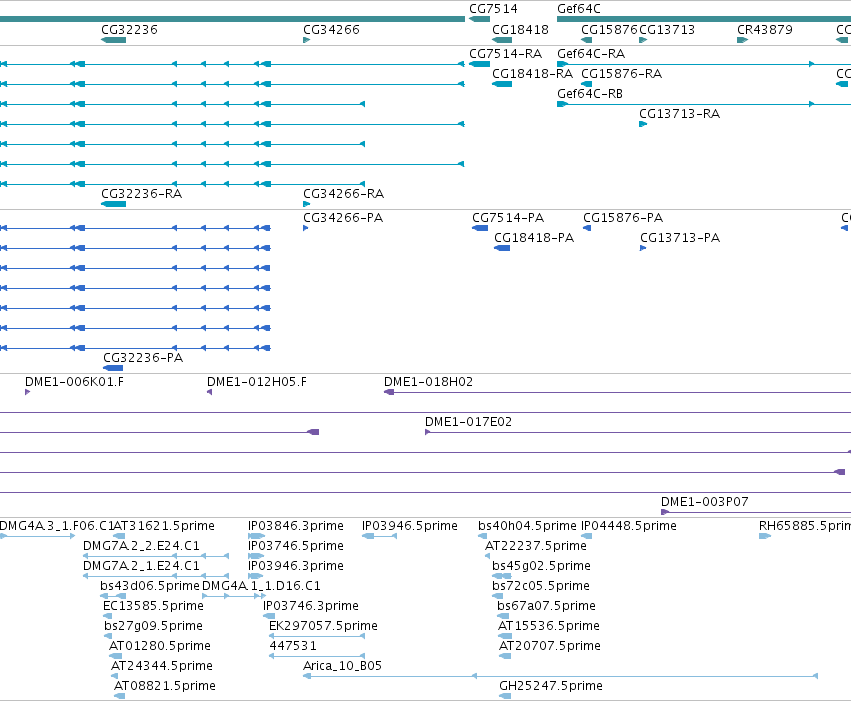
Task: Open the AT20707.5prime EST label
Action: tap(549, 646)
